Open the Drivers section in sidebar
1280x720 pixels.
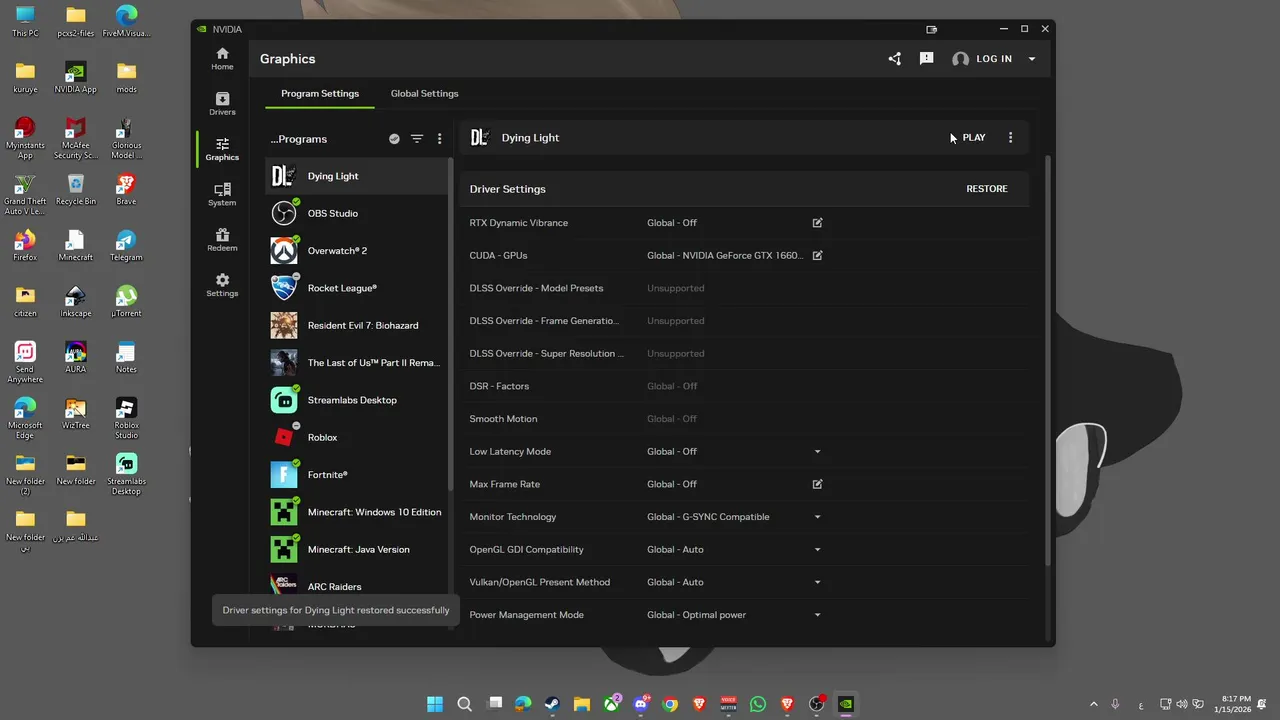pos(222,104)
